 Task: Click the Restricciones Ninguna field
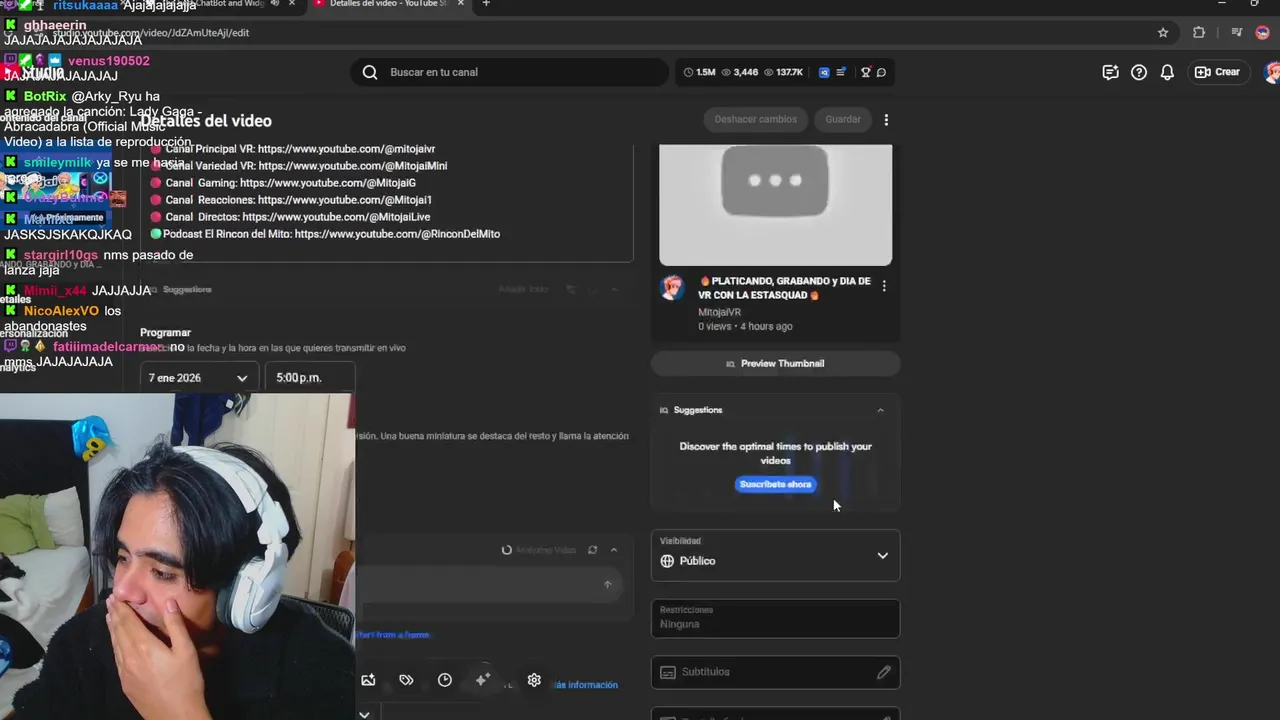tap(775, 618)
